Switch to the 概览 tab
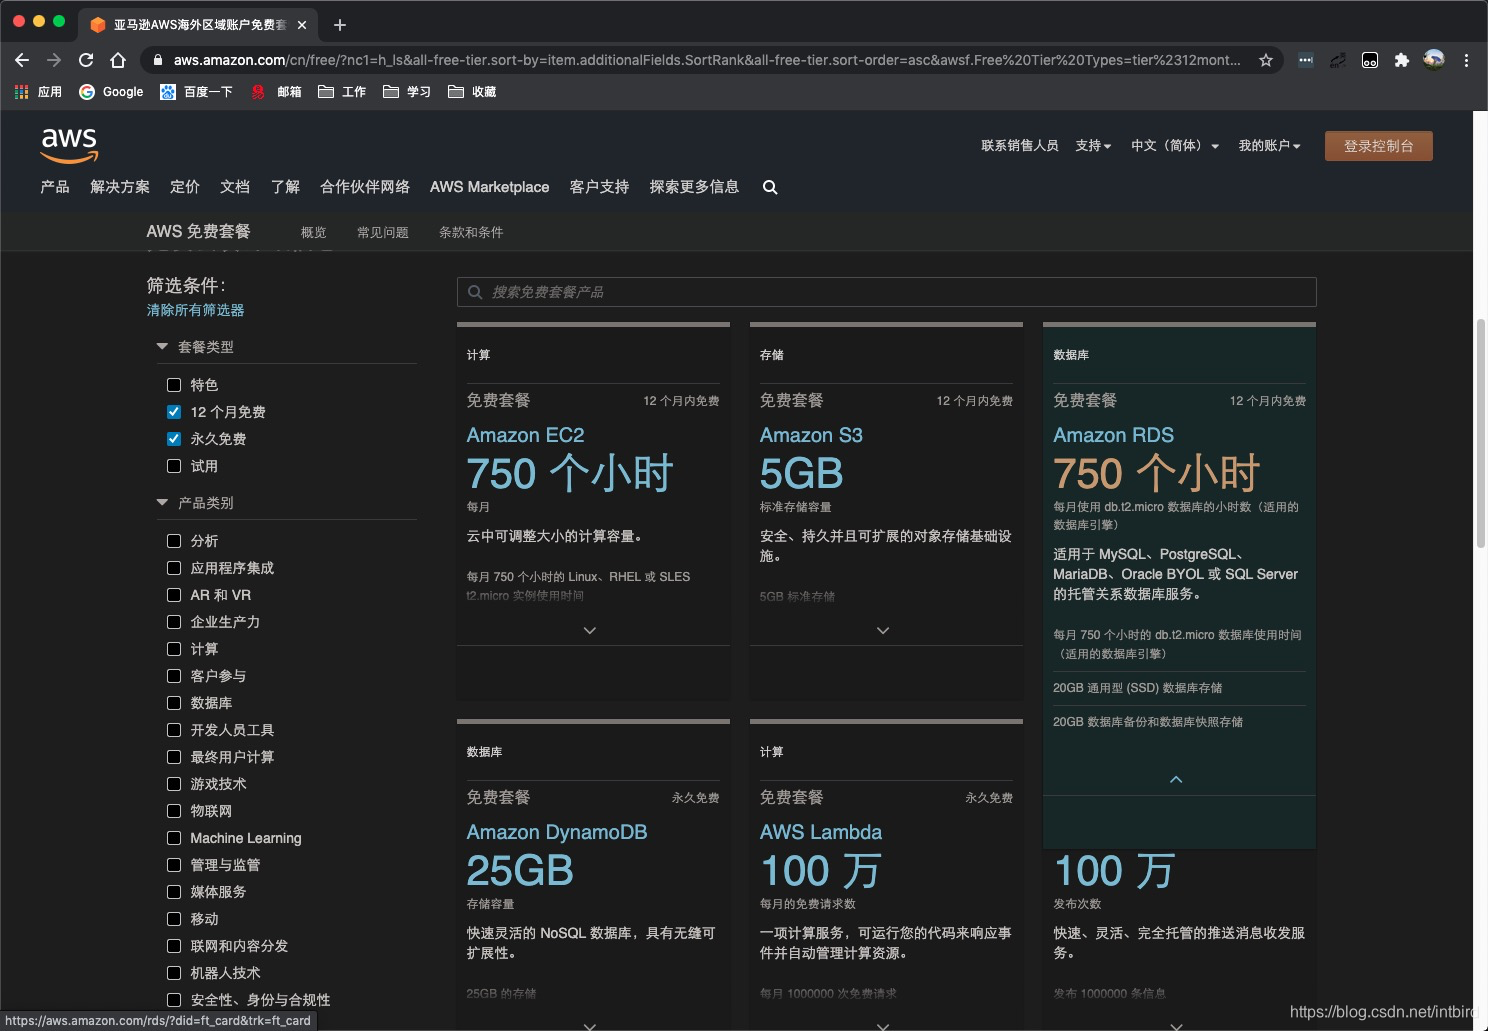 (314, 233)
